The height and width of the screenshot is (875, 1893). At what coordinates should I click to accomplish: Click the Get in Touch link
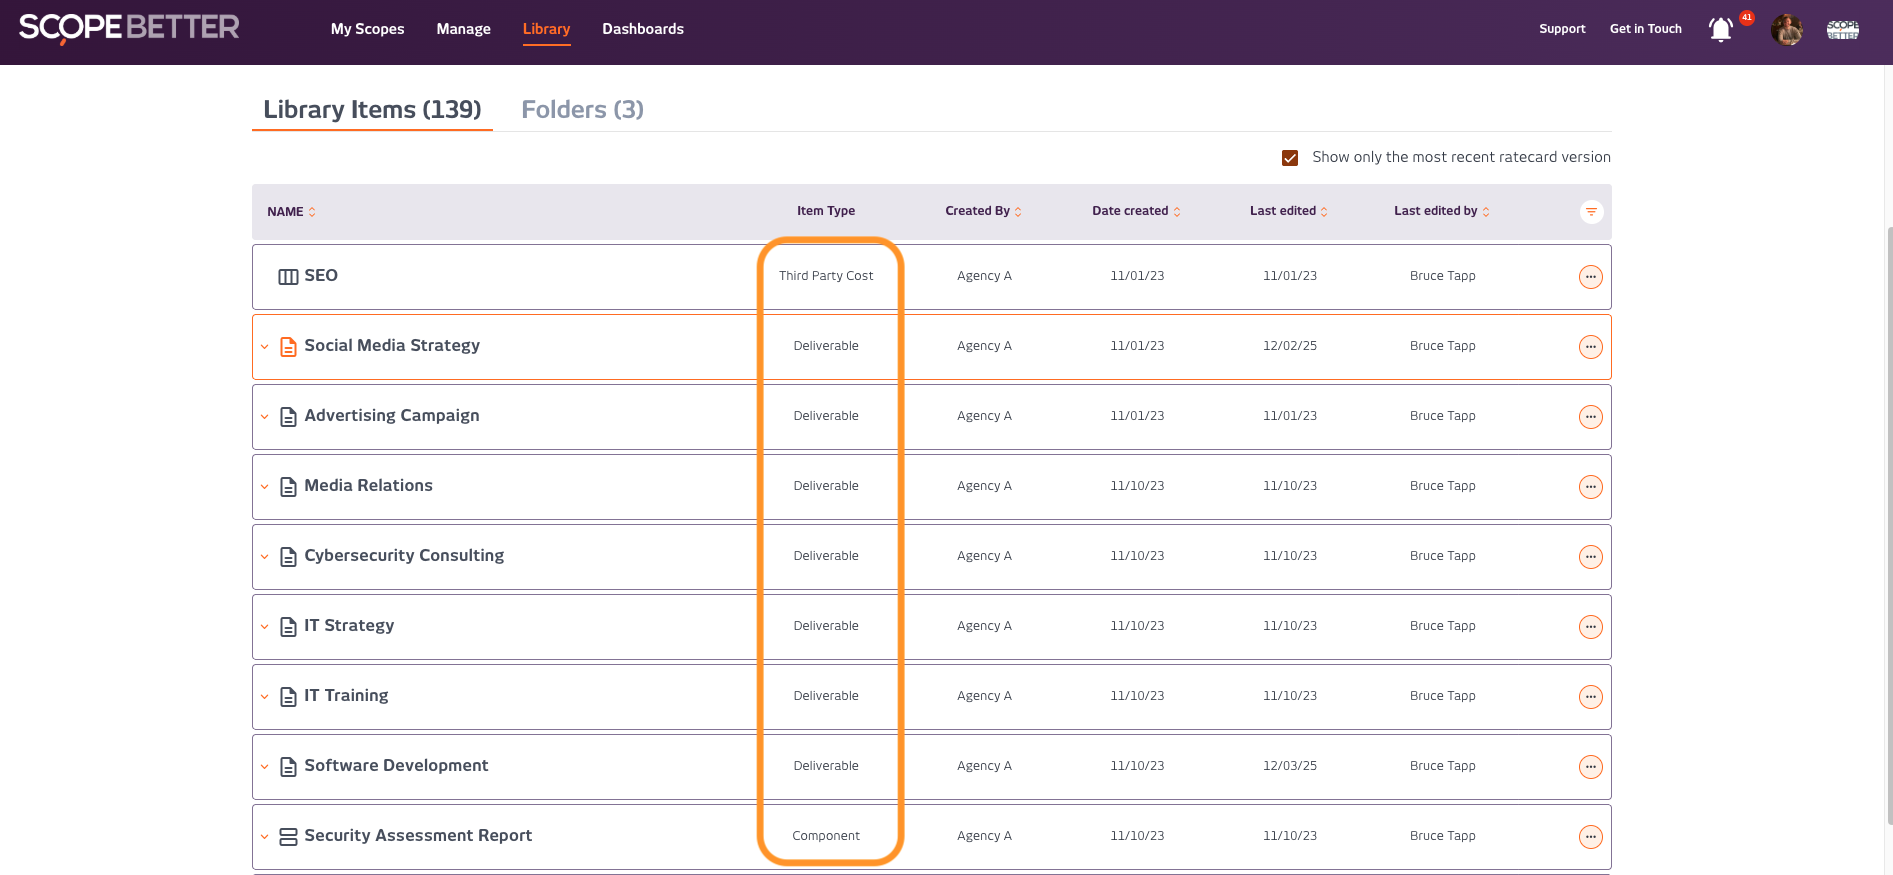1645,29
